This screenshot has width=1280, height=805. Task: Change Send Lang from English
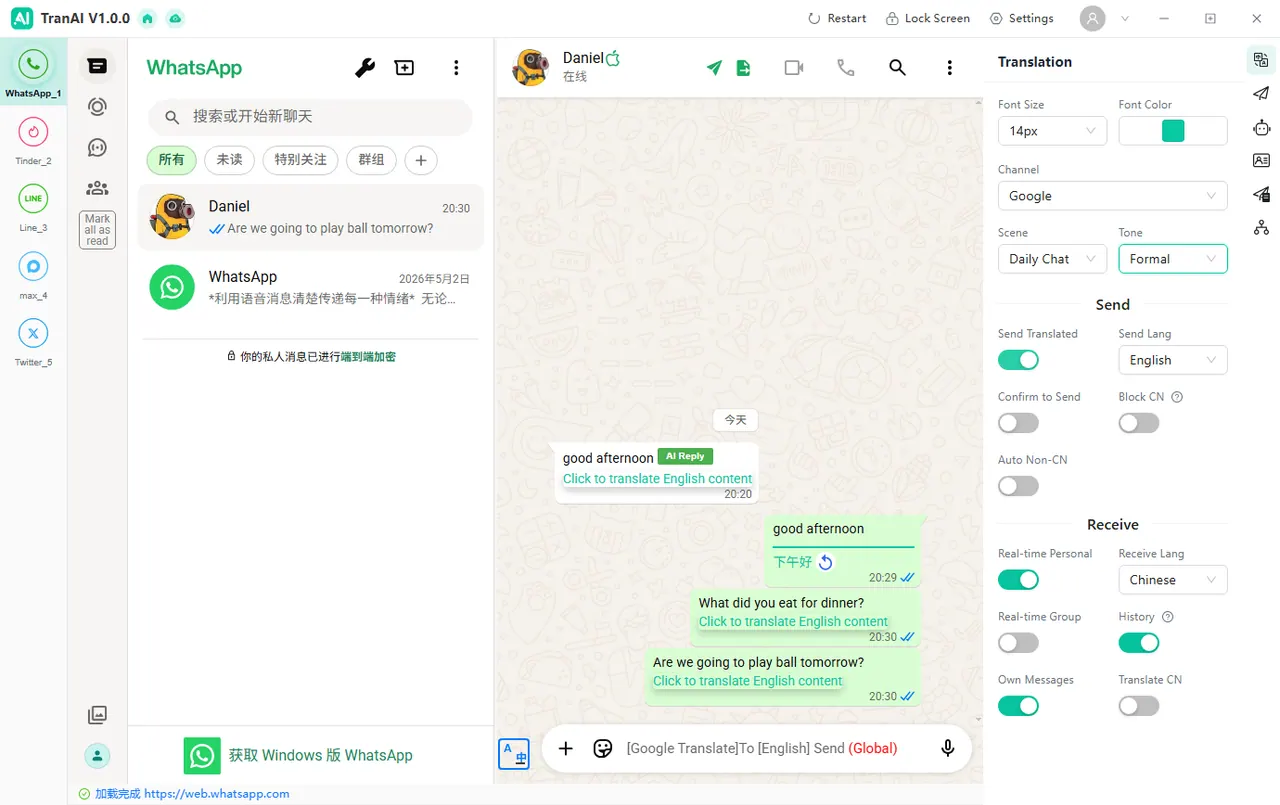click(x=1173, y=360)
